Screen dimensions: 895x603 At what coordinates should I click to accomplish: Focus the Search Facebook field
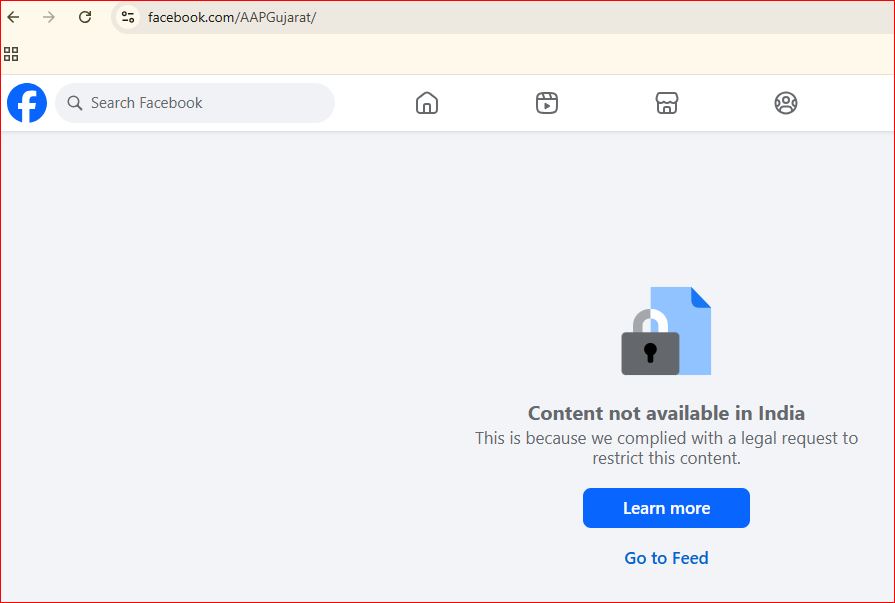[200, 103]
